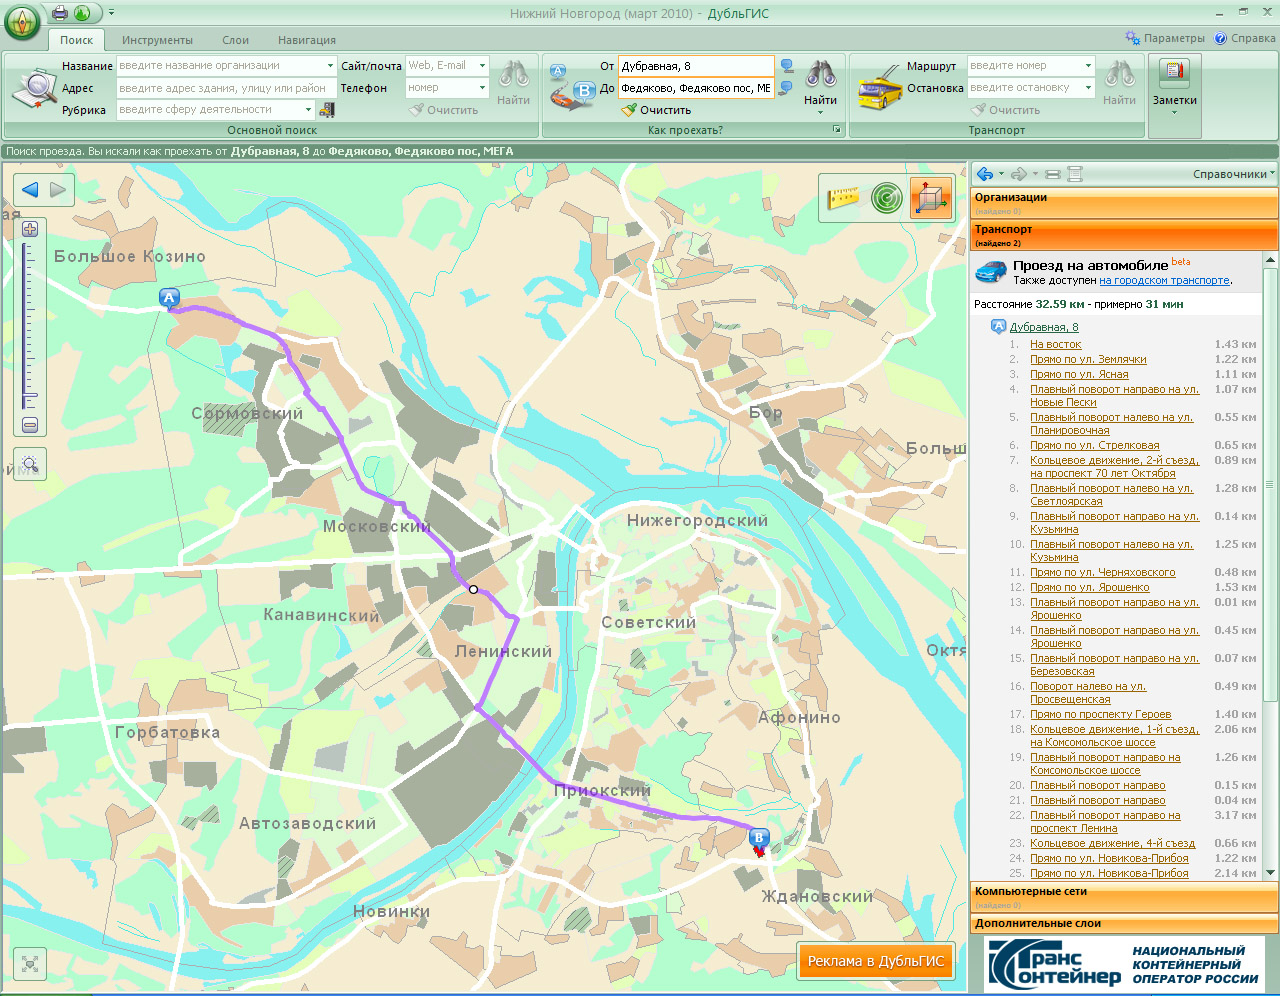Click the ruler distance measurement tool
This screenshot has width=1280, height=996.
843,198
